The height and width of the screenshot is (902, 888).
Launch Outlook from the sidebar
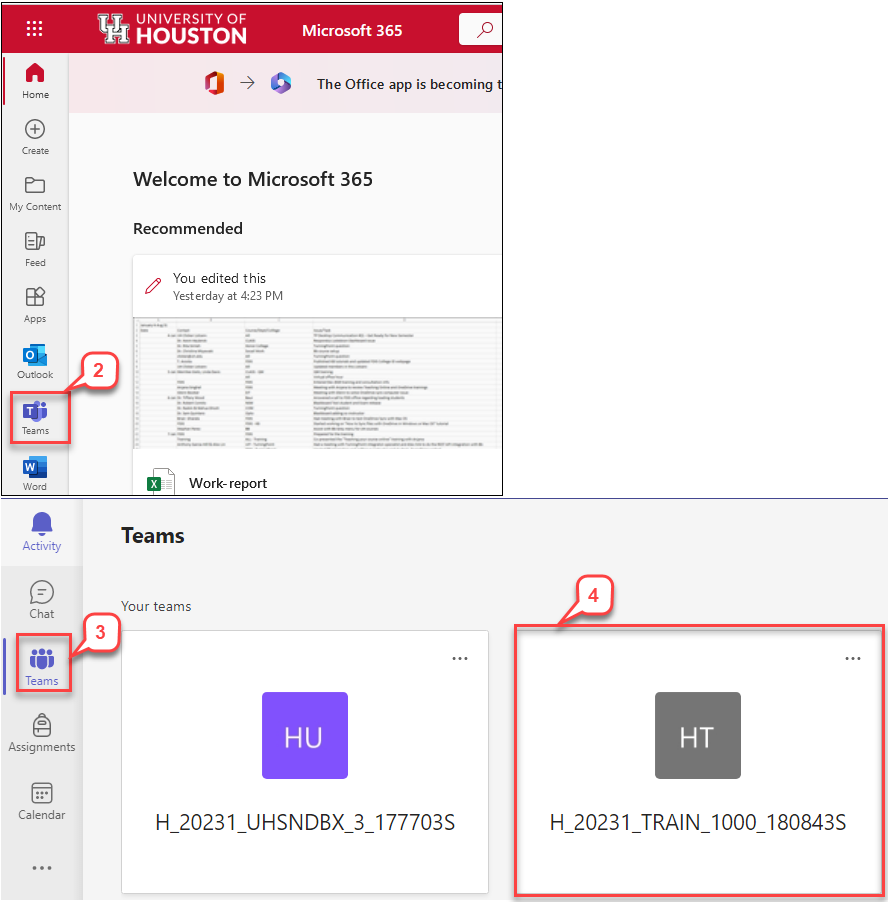pos(35,361)
